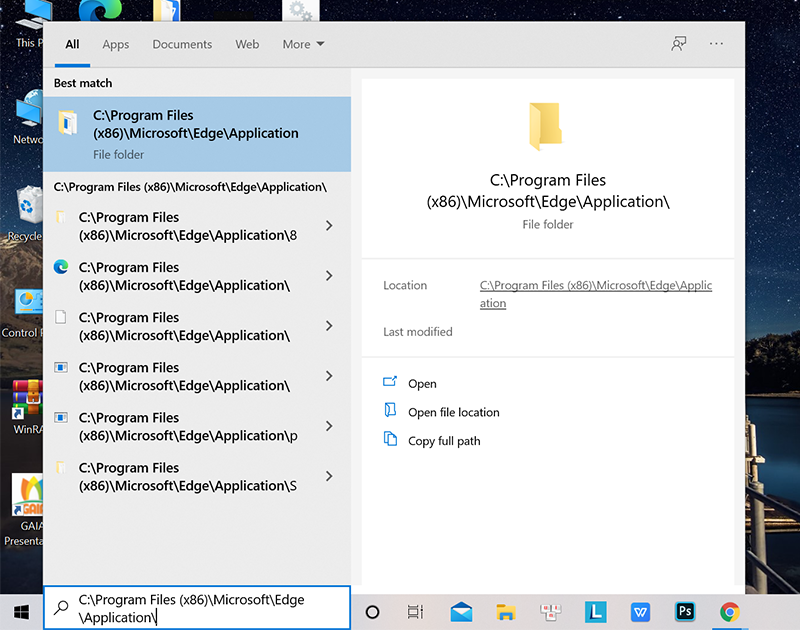The height and width of the screenshot is (630, 800).
Task: Select the result ending in Application\p
Action: click(x=188, y=426)
